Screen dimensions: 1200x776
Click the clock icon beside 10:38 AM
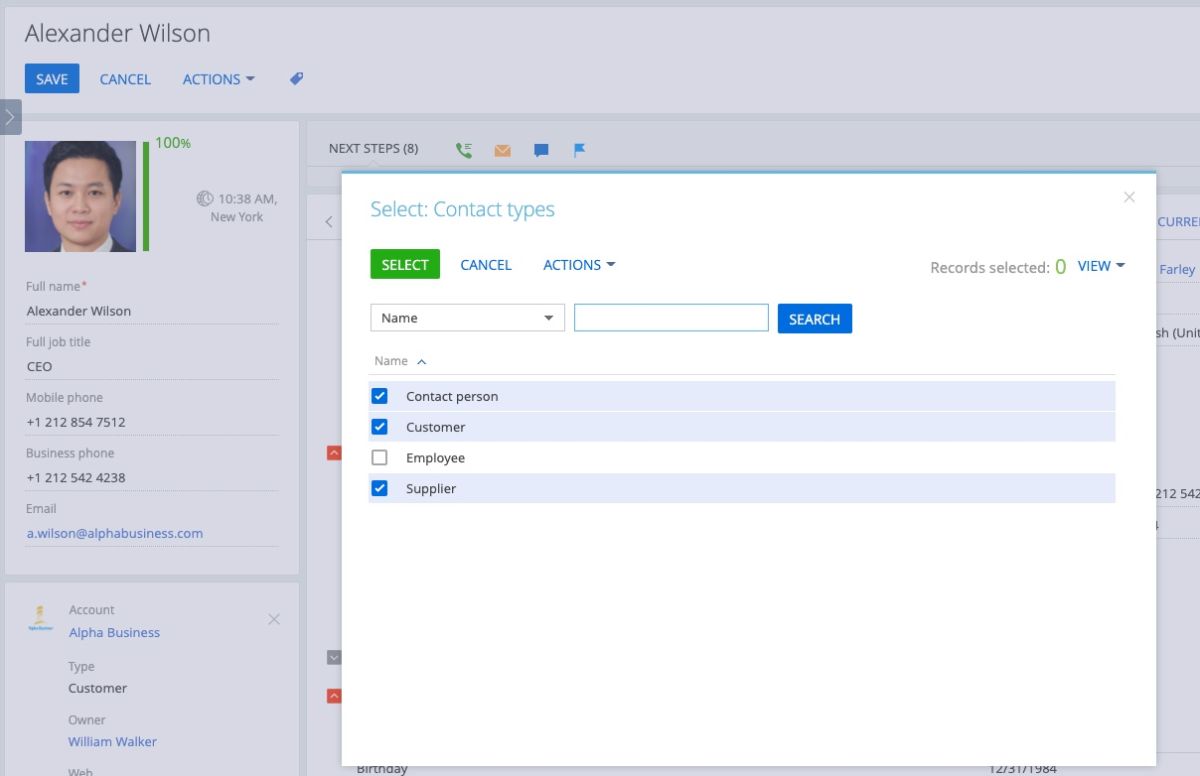[x=205, y=199]
